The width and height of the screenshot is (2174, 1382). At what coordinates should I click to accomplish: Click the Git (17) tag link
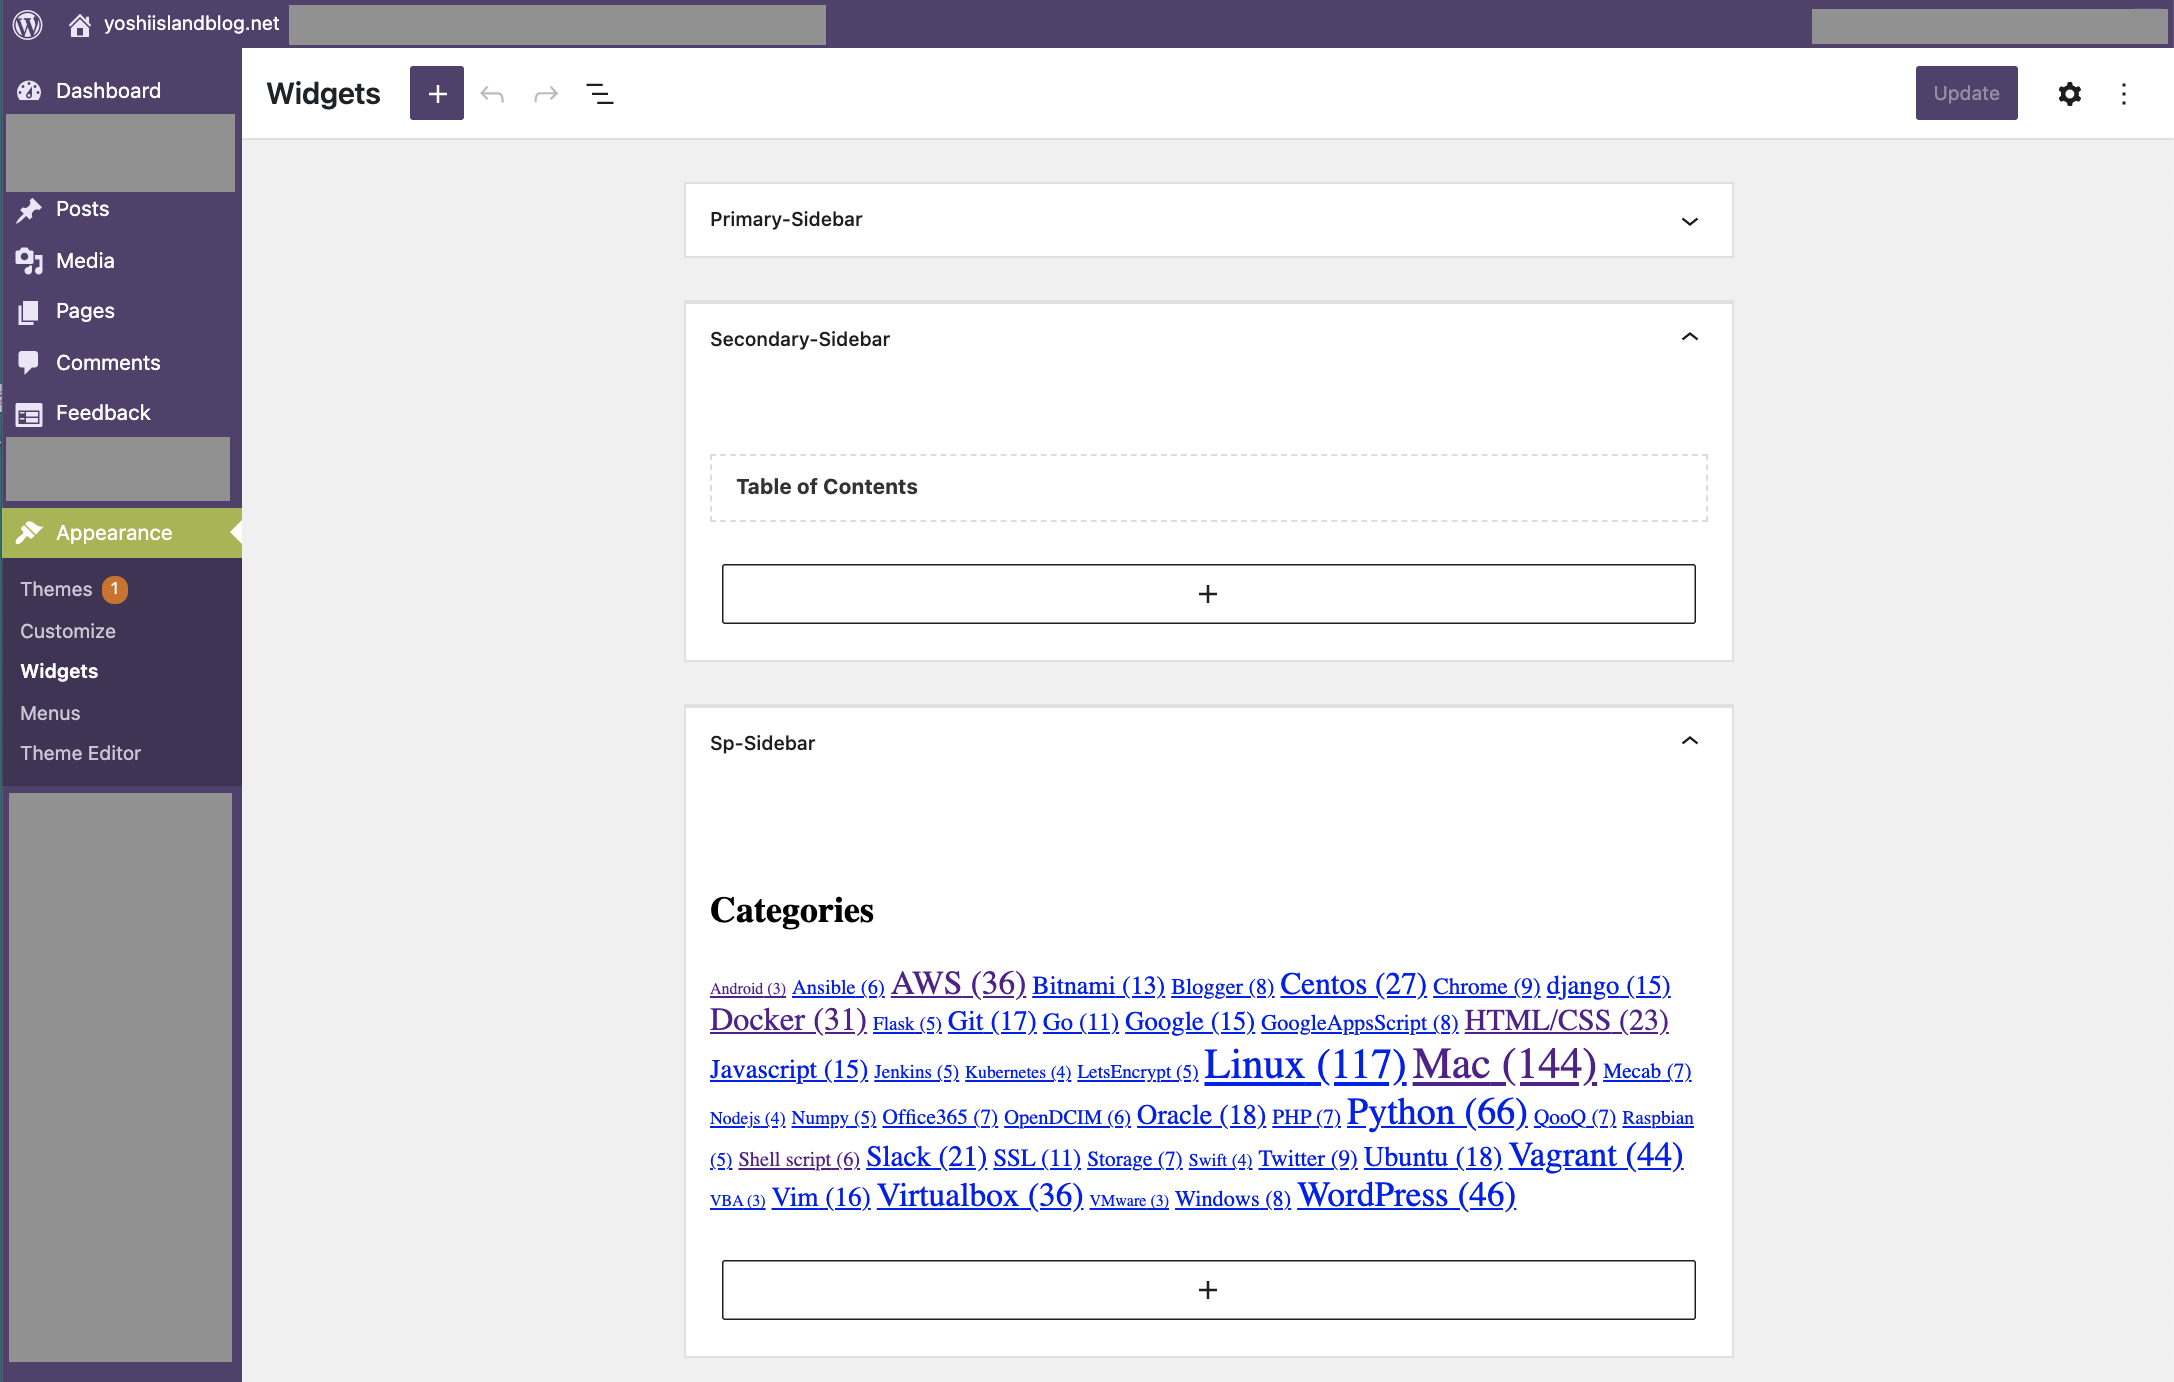coord(992,1021)
